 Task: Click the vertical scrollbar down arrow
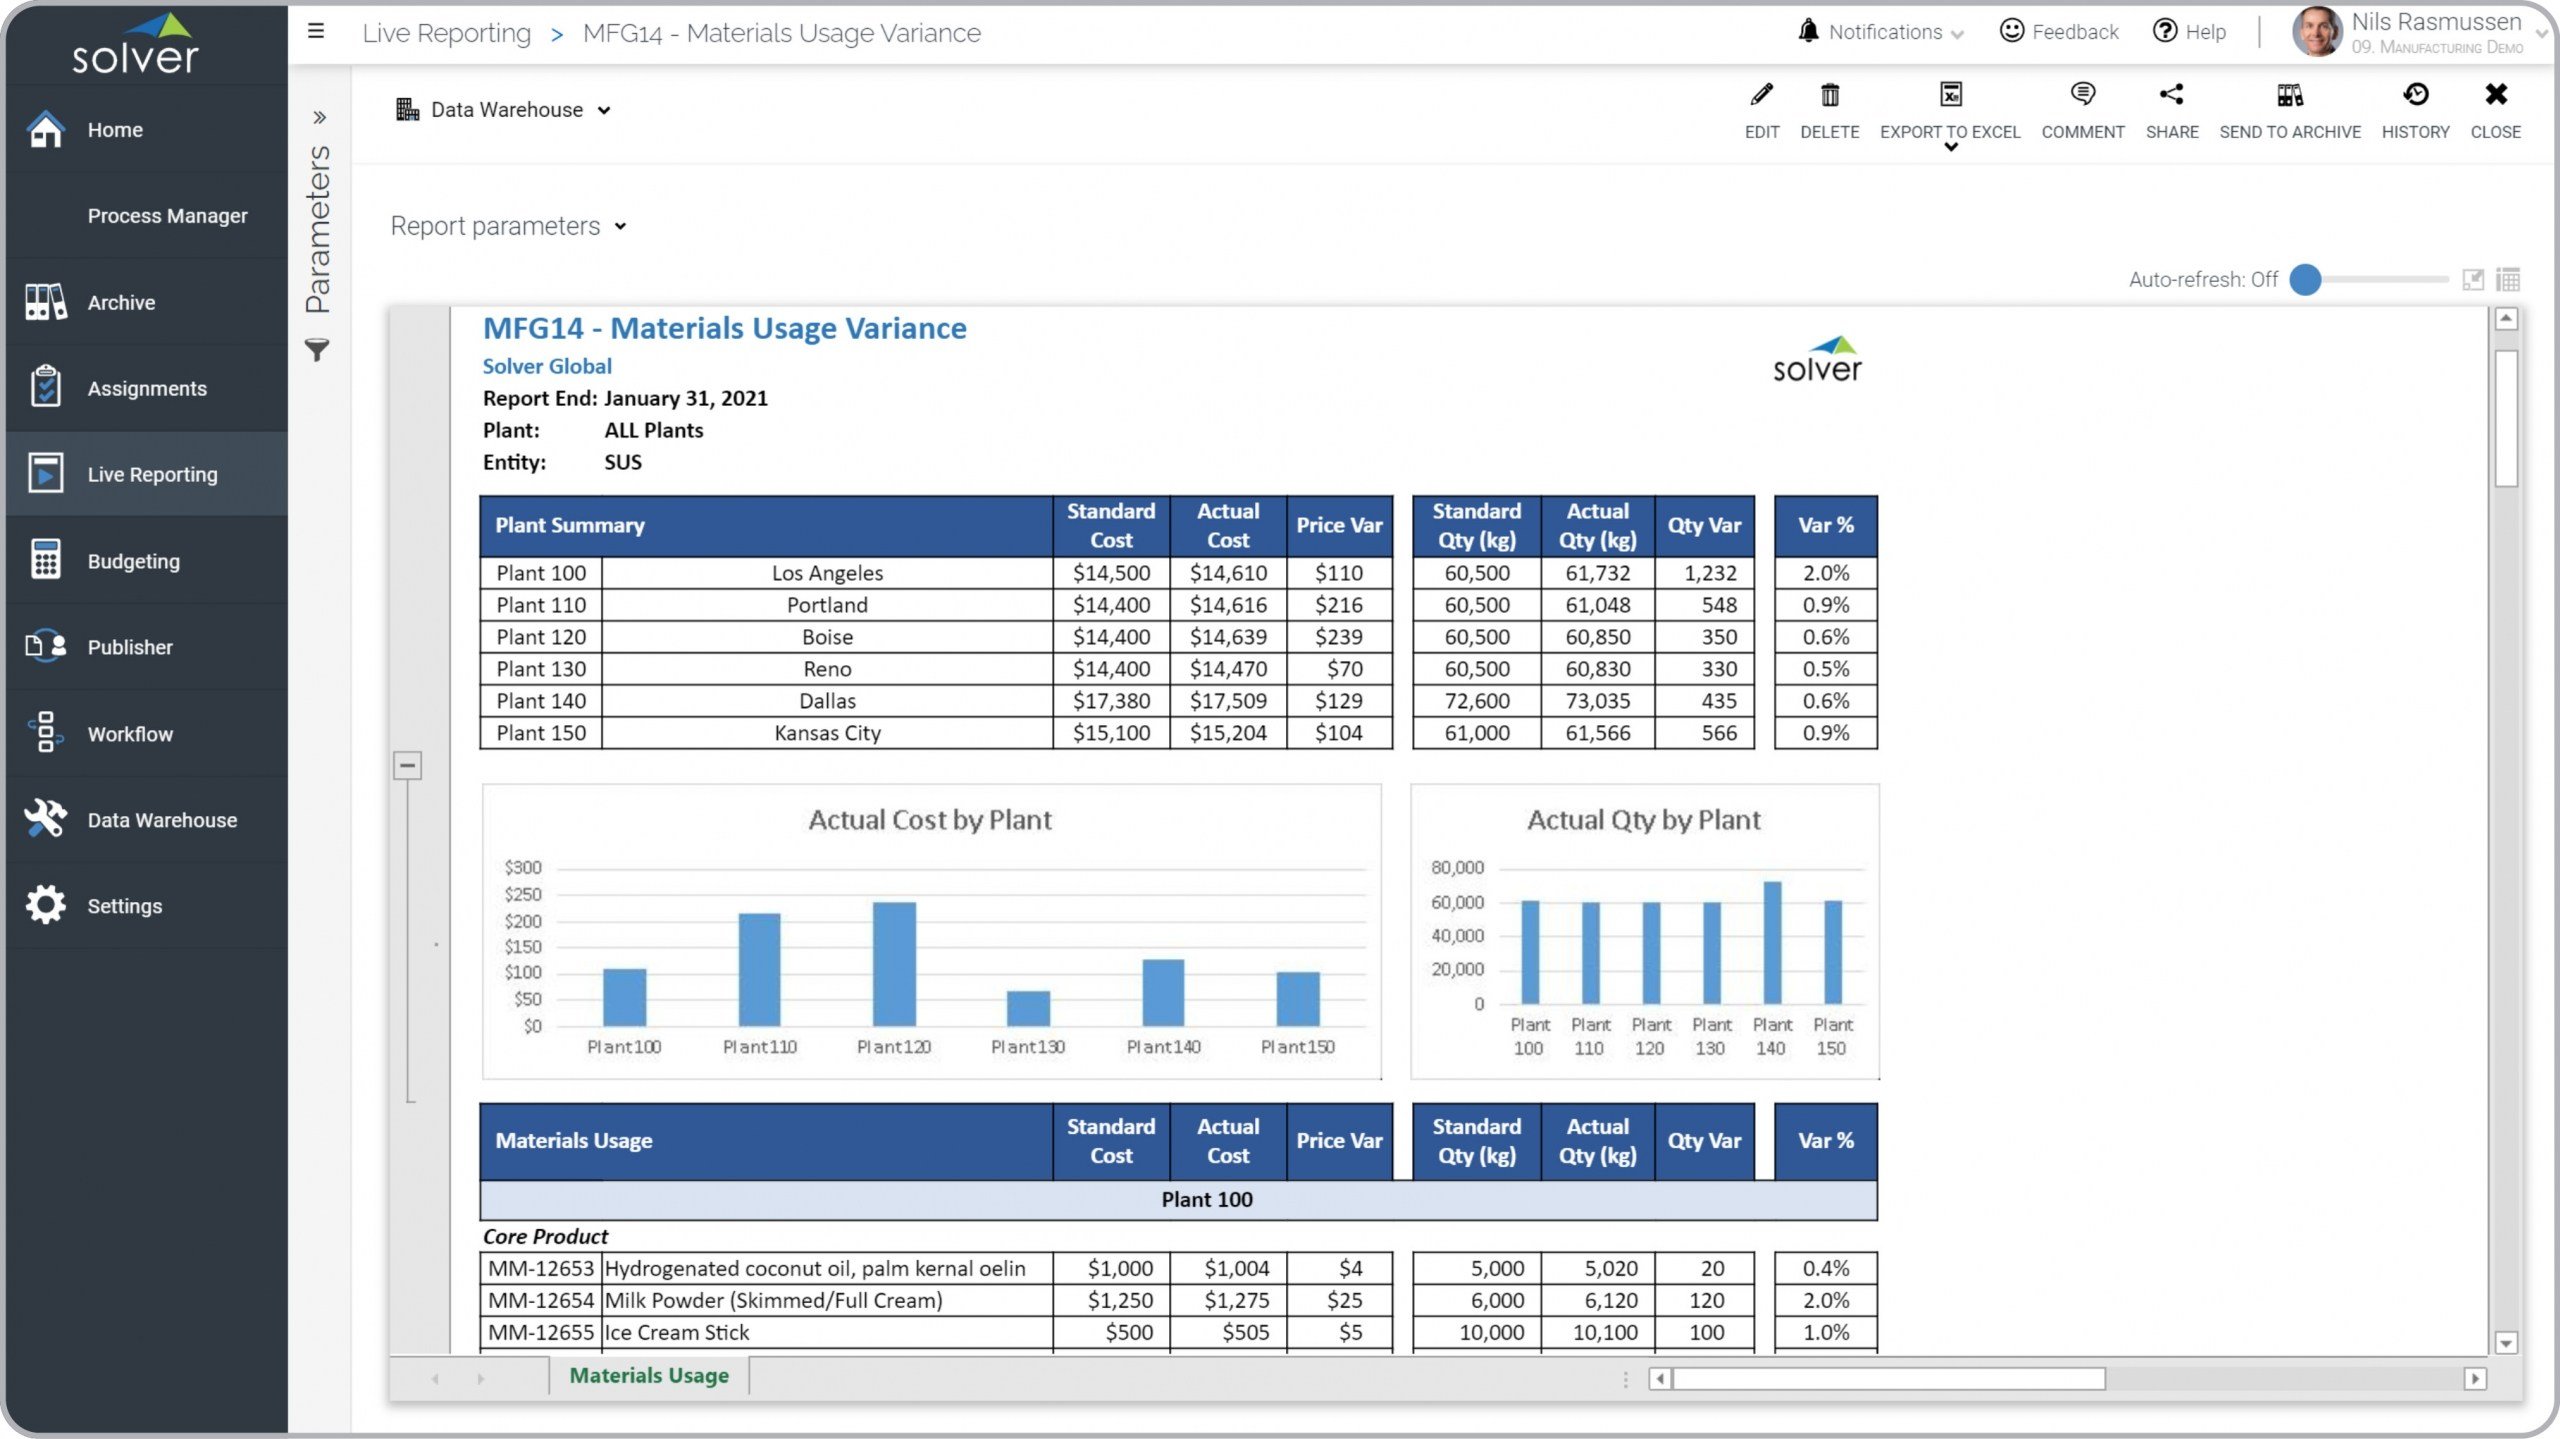2506,1343
